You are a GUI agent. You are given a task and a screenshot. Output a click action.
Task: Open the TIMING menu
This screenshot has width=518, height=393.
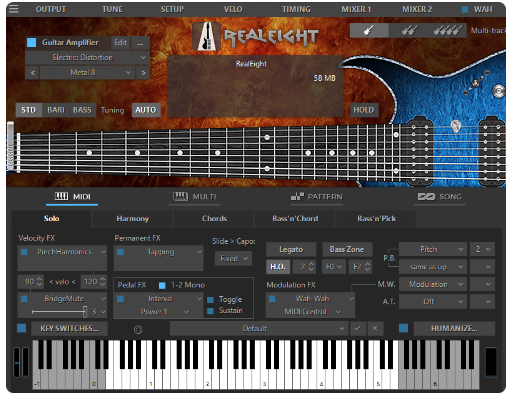coord(296,9)
